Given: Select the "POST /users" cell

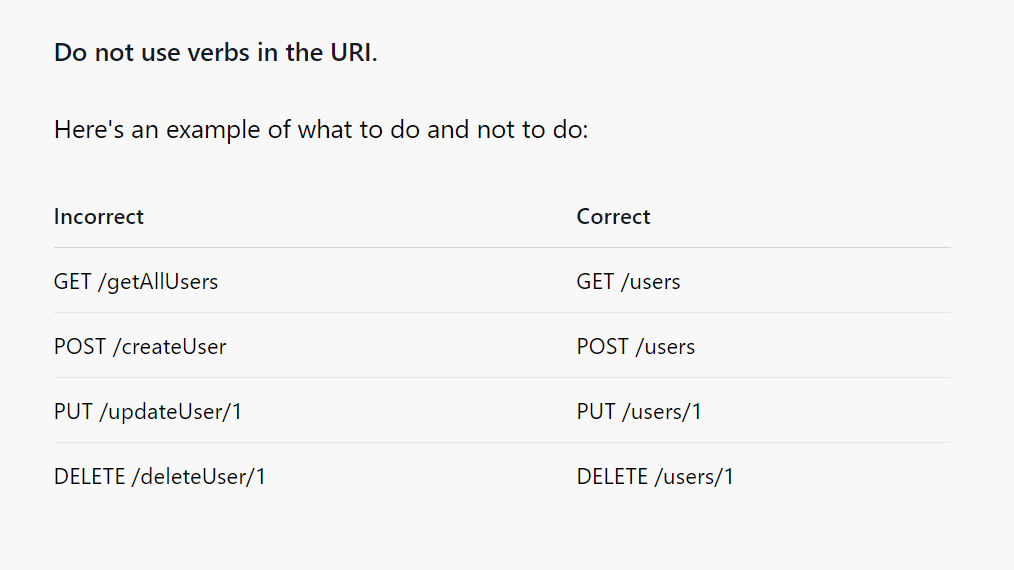Looking at the screenshot, I should 635,347.
